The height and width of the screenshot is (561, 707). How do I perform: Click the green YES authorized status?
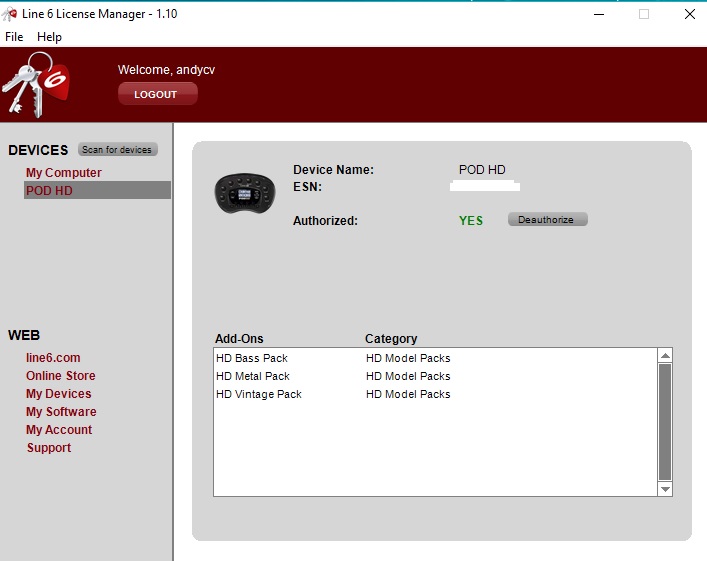point(471,221)
